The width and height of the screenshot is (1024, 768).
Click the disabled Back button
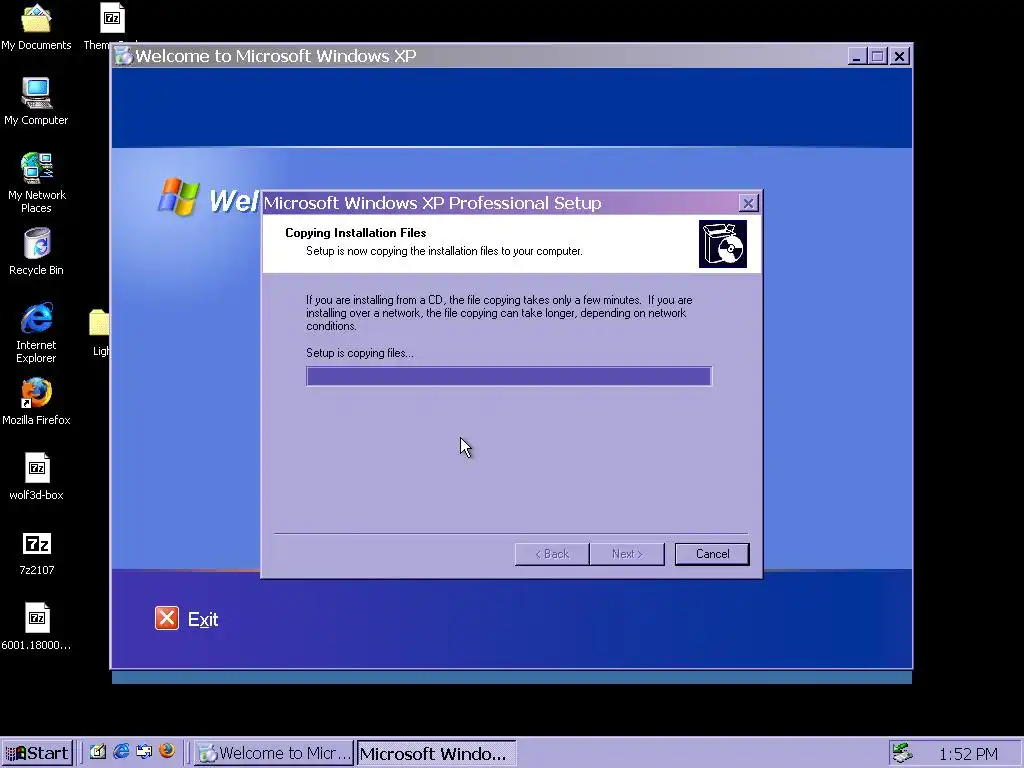tap(552, 554)
